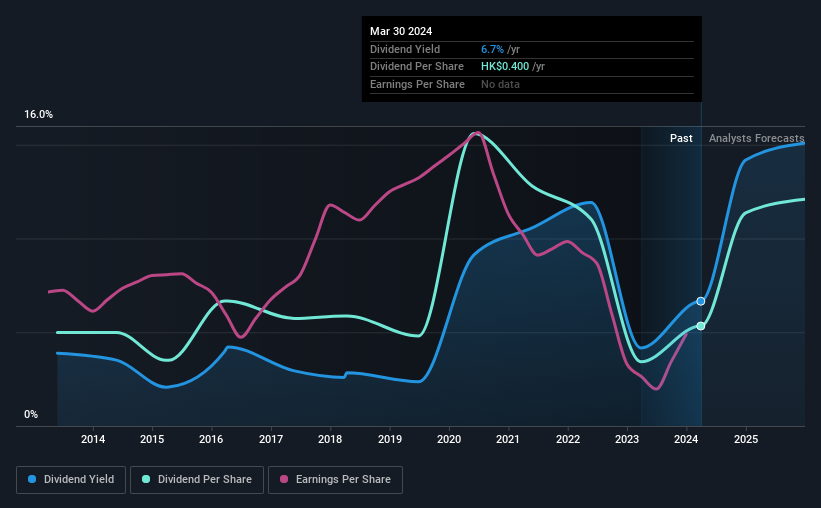Click the Analysts Forecasts label
Viewport: 821px width, 508px height.
tap(757, 138)
